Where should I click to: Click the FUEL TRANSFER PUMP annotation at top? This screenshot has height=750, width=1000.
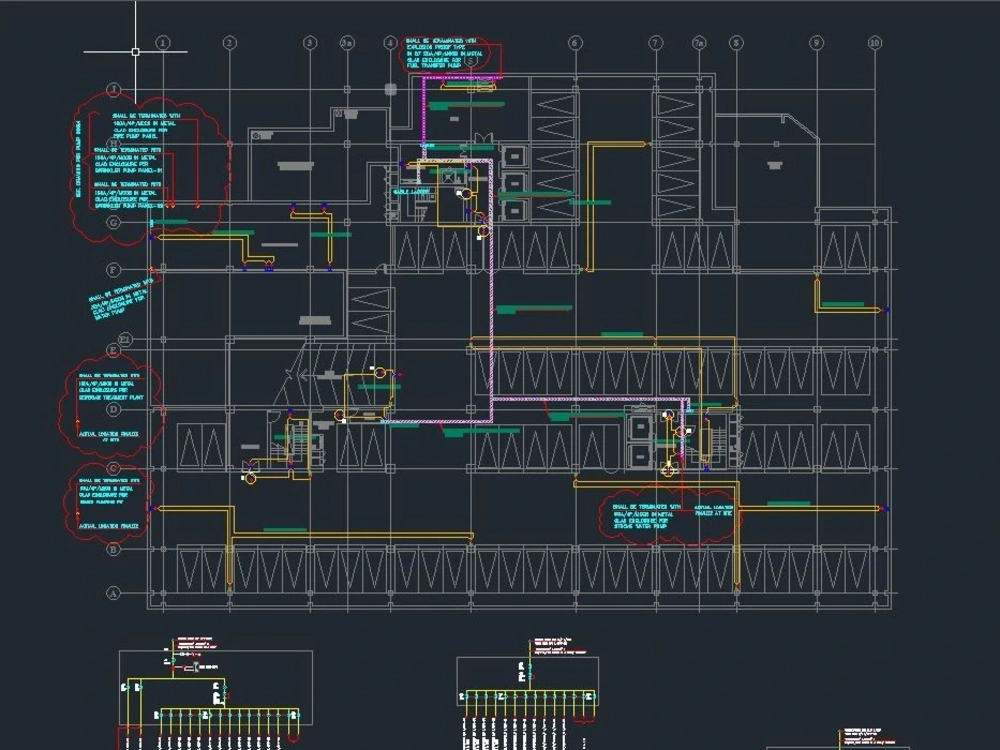(x=431, y=67)
